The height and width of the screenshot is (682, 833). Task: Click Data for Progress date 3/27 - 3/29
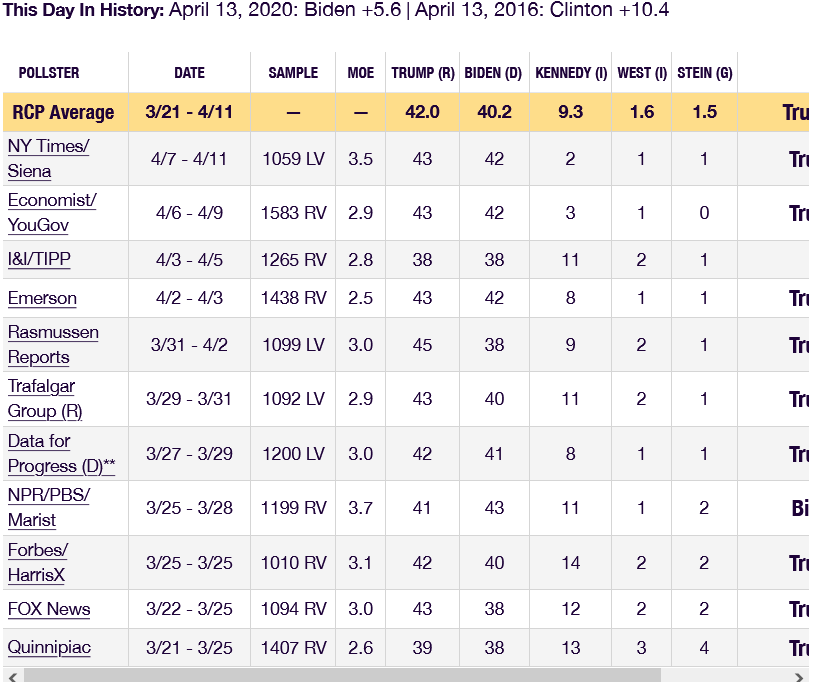(x=189, y=454)
